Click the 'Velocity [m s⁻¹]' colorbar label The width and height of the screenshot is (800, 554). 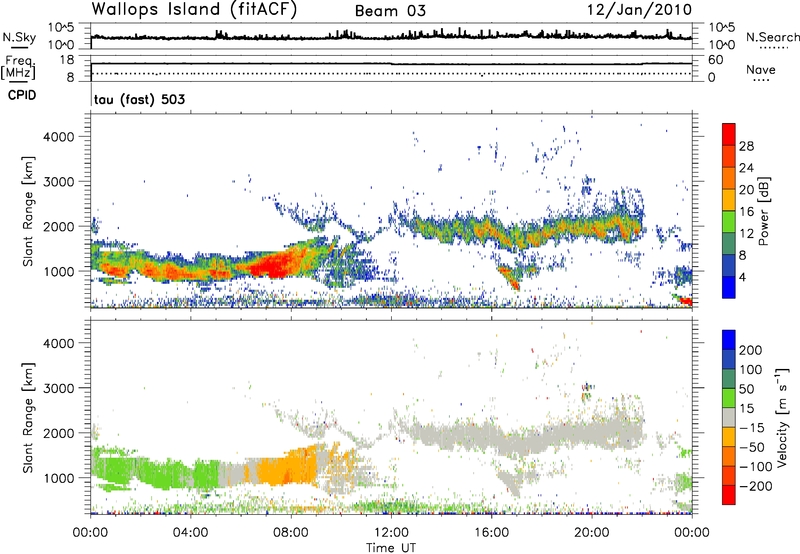coord(783,418)
